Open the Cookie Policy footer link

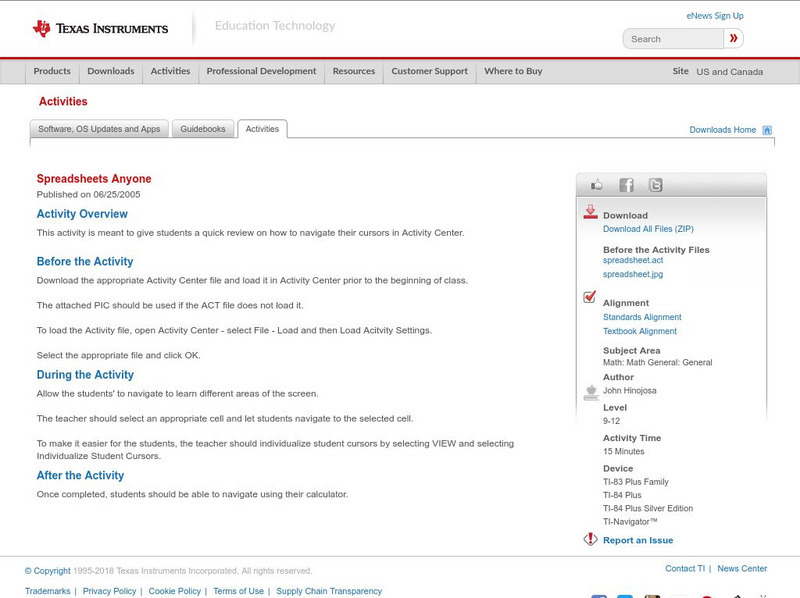(x=174, y=591)
